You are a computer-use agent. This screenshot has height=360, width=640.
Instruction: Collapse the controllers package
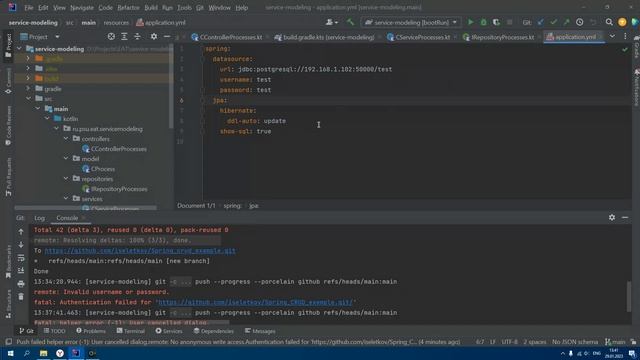[66, 139]
